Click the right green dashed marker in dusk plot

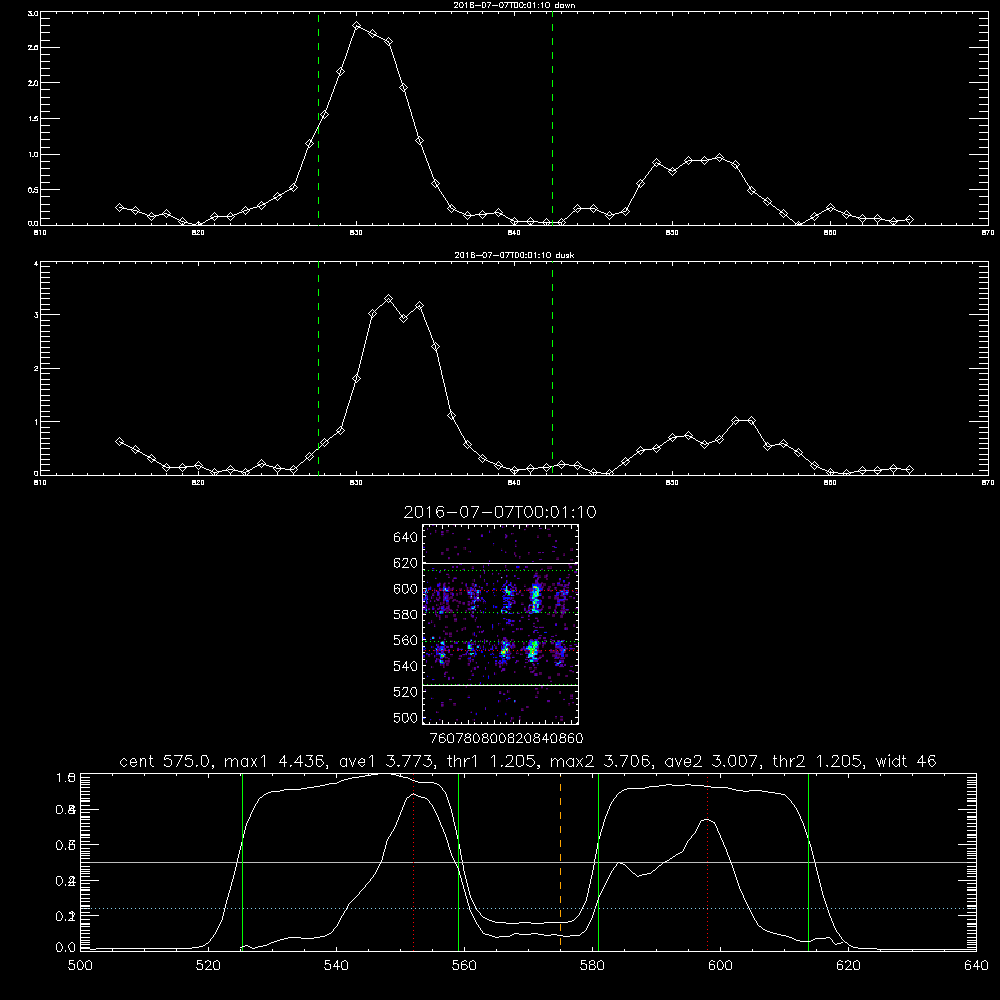coord(552,369)
